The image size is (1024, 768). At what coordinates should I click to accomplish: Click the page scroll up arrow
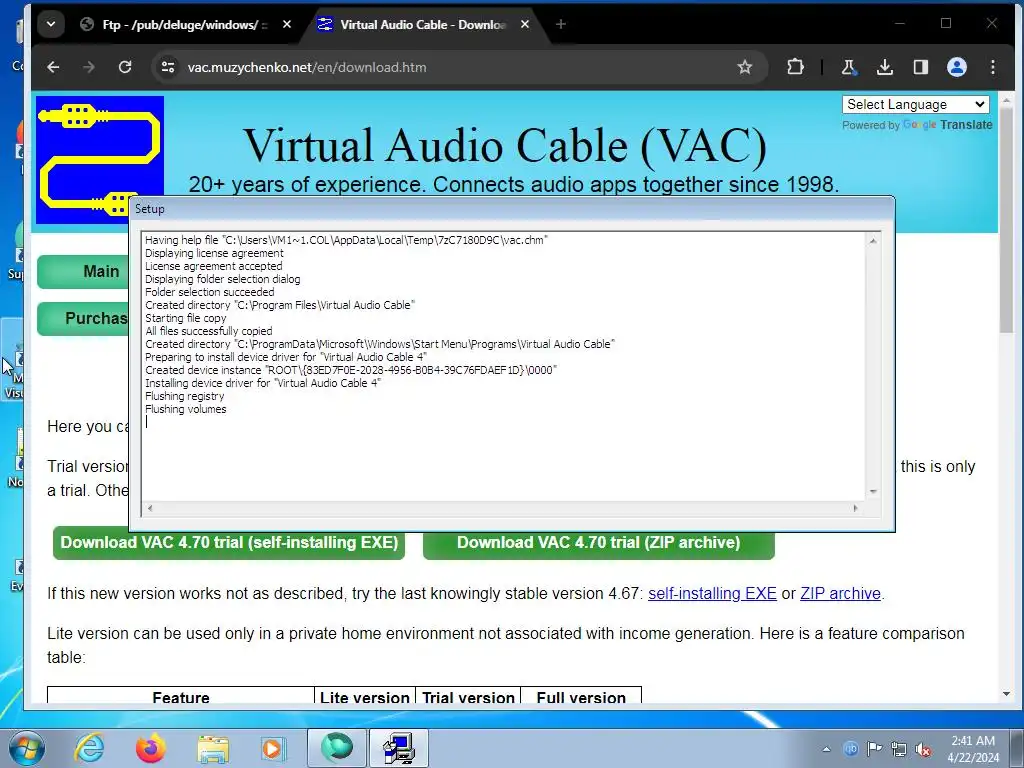[x=1006, y=101]
